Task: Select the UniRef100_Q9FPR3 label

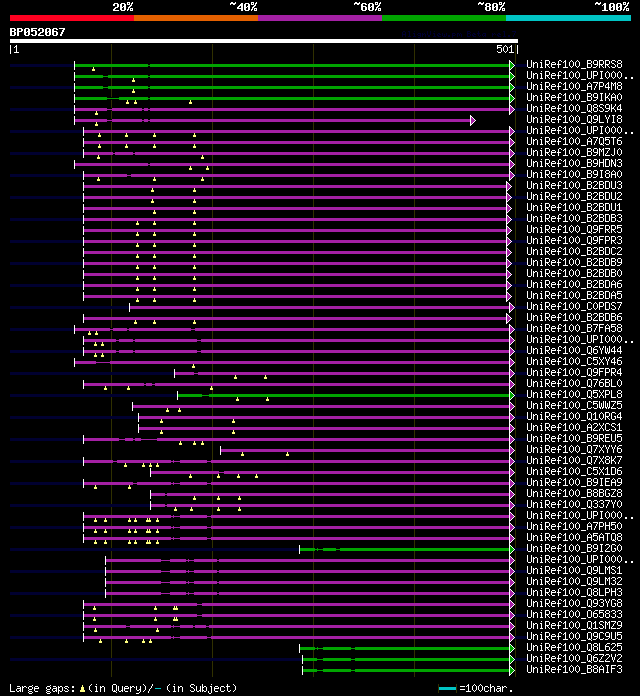Action: (574, 240)
